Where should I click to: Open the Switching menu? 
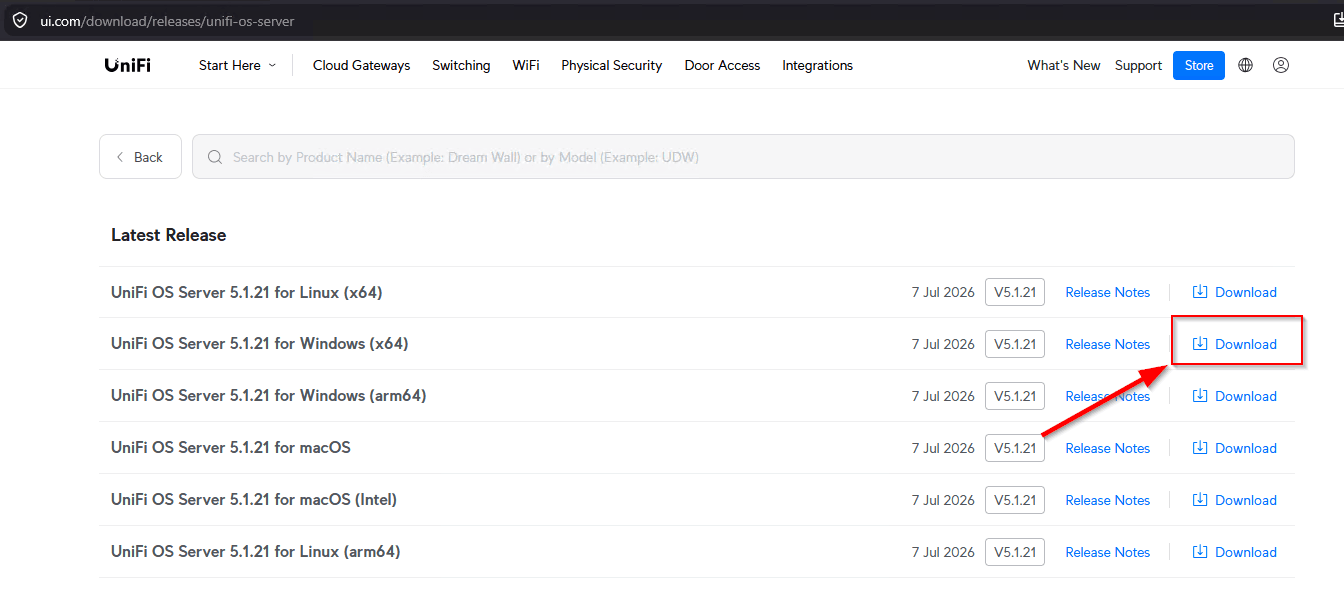[x=461, y=65]
